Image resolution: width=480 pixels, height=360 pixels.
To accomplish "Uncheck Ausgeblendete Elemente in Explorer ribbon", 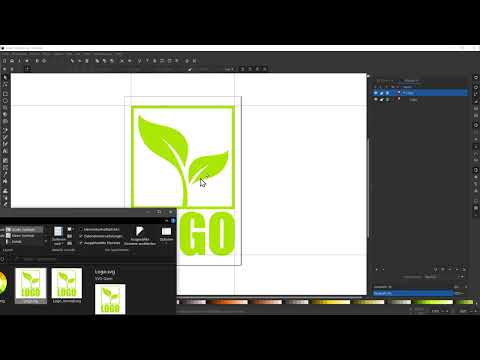I will pos(81,243).
